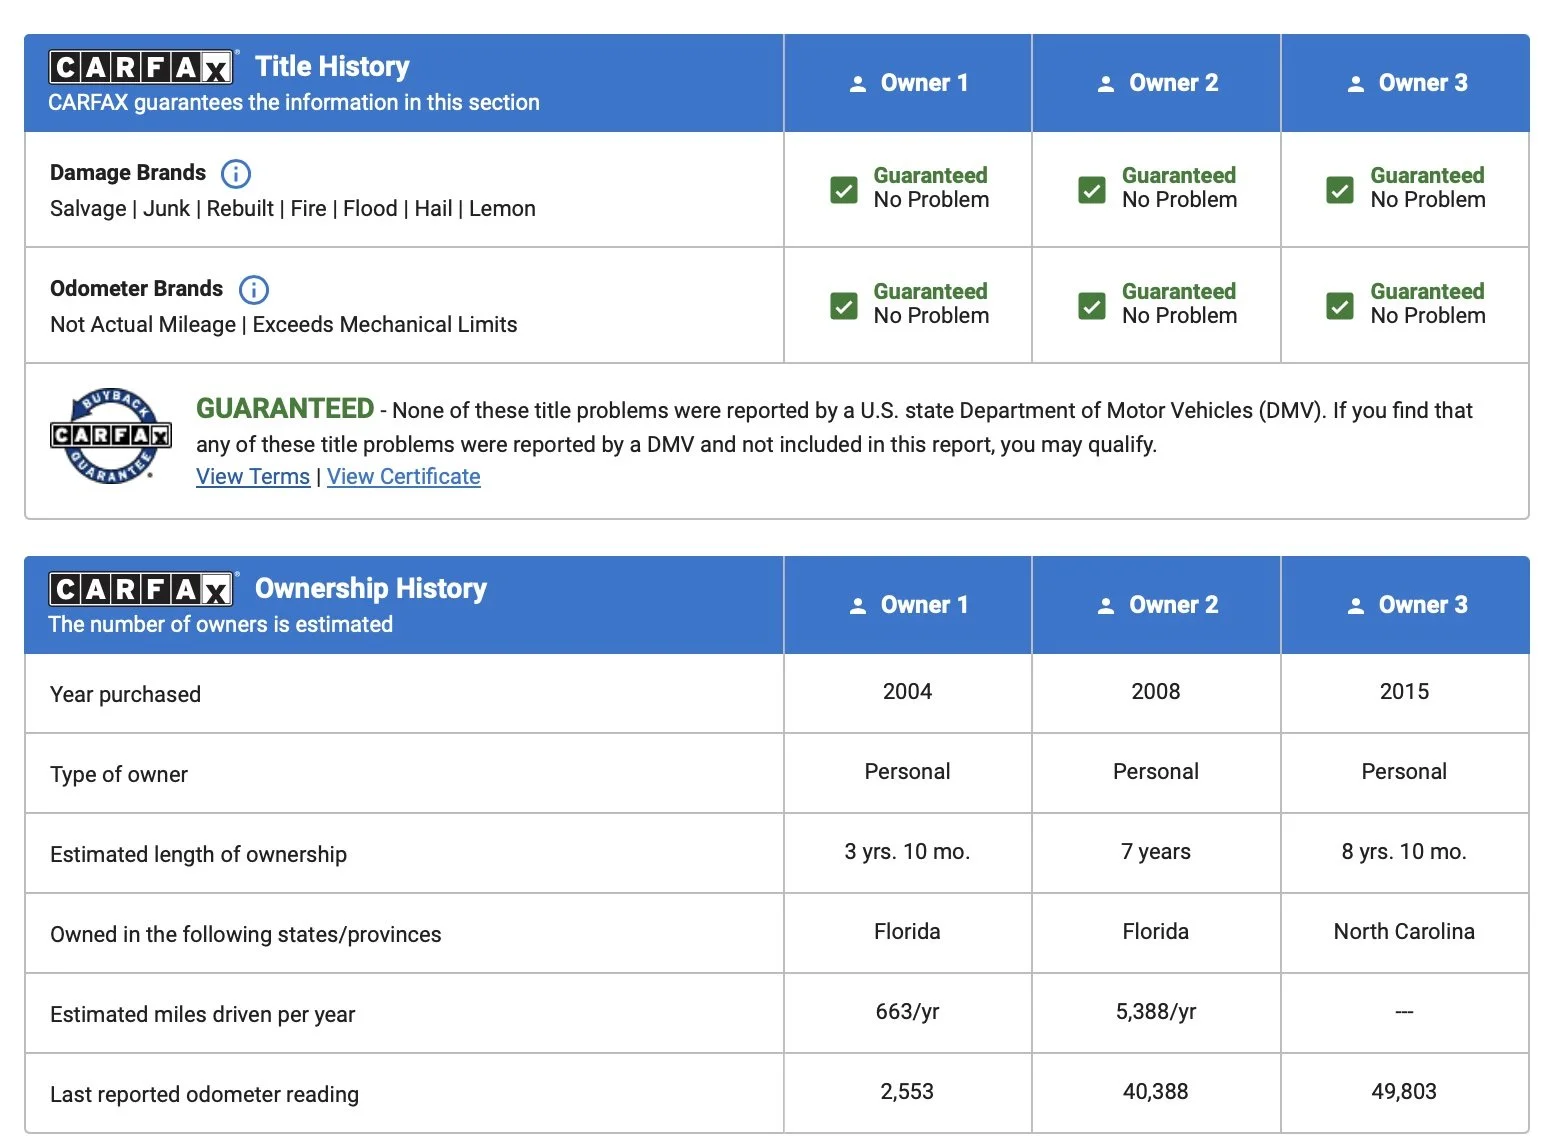Select Owner 2 header in Title History
1564x1144 pixels.
tap(1157, 83)
